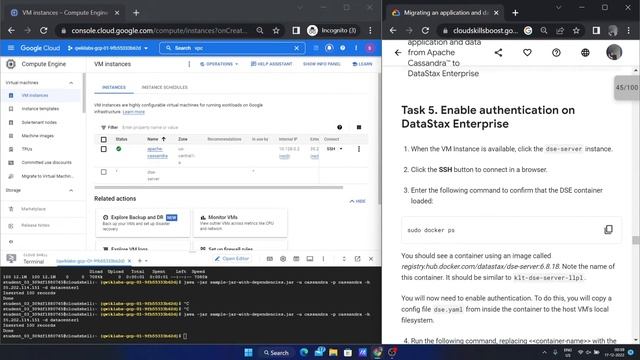The image size is (640, 360).
Task: Open the SSH dropdown arrow for apache-cassandra
Action: pyautogui.click(x=341, y=149)
